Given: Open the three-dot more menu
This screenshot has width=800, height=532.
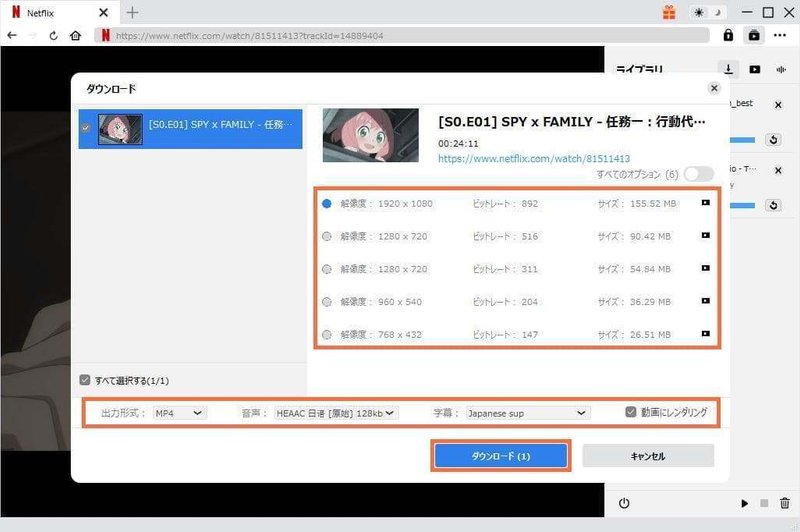Looking at the screenshot, I should pos(780,35).
